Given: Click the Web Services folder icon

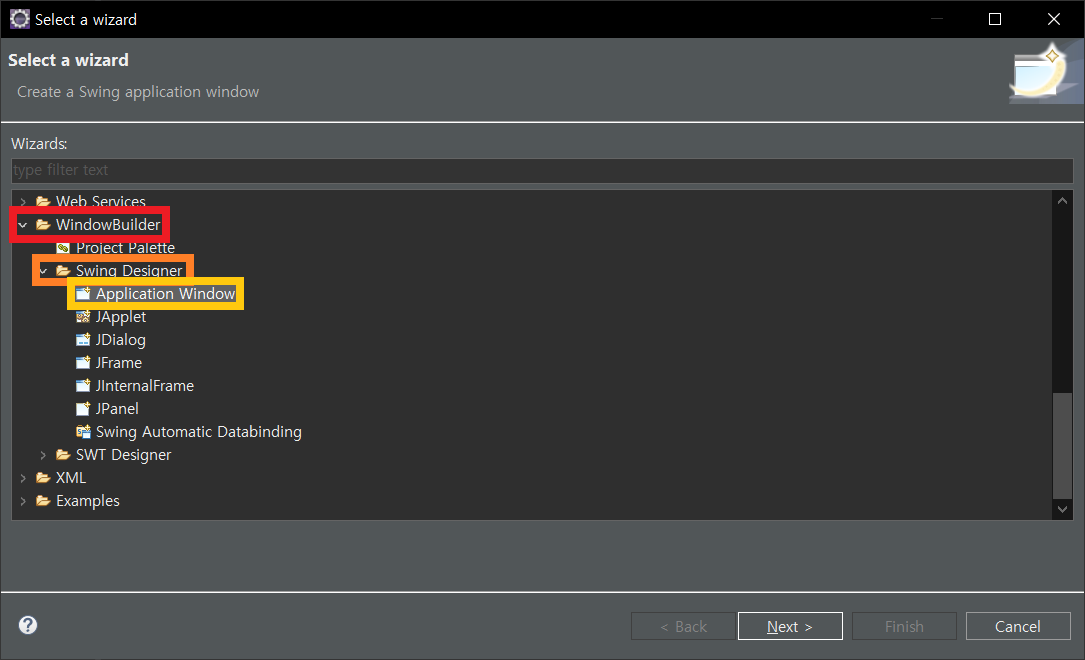Looking at the screenshot, I should click(x=44, y=201).
